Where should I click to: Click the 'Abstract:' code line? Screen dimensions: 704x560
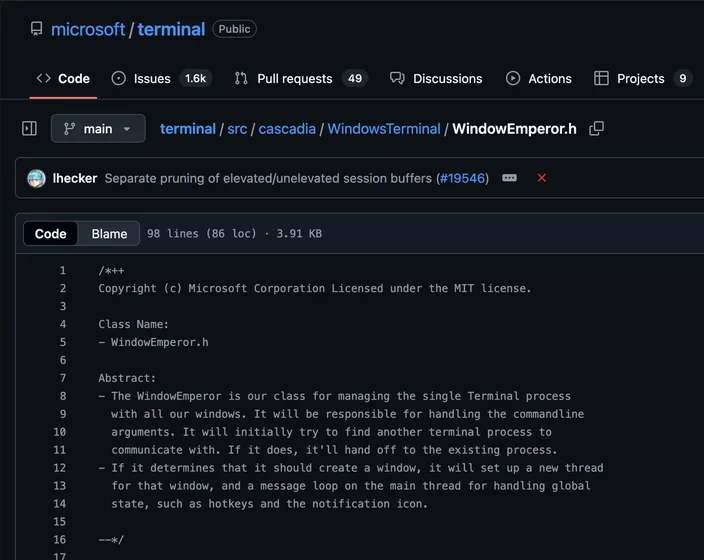coord(127,378)
